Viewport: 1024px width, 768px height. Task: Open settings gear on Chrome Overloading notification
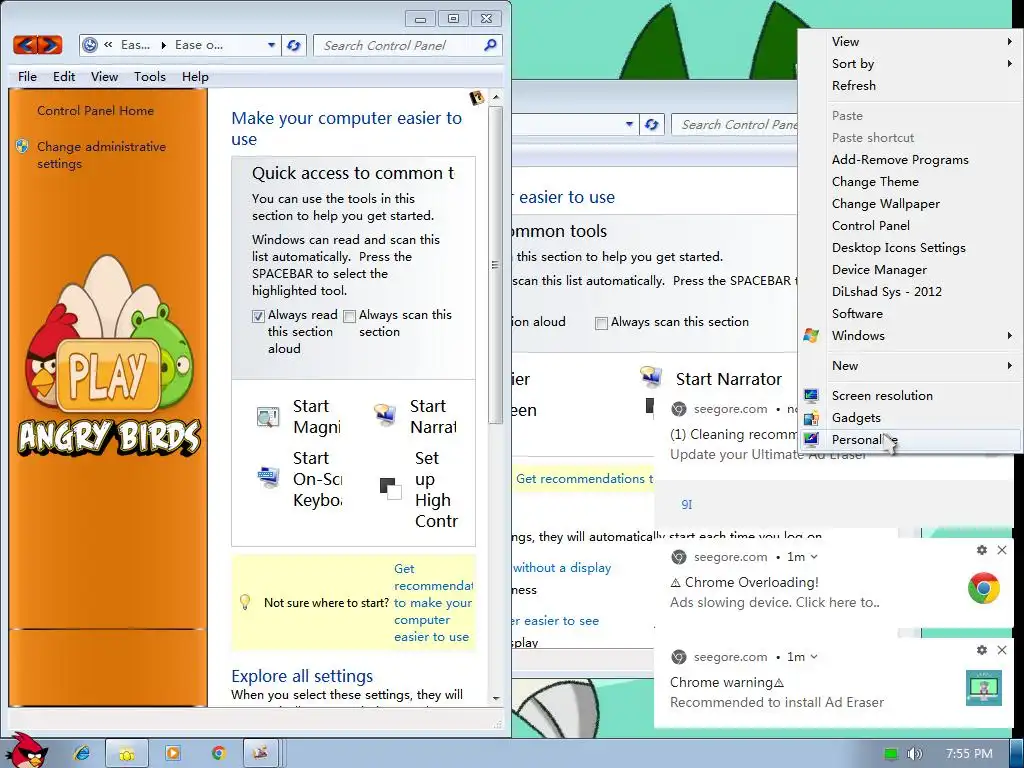[982, 551]
